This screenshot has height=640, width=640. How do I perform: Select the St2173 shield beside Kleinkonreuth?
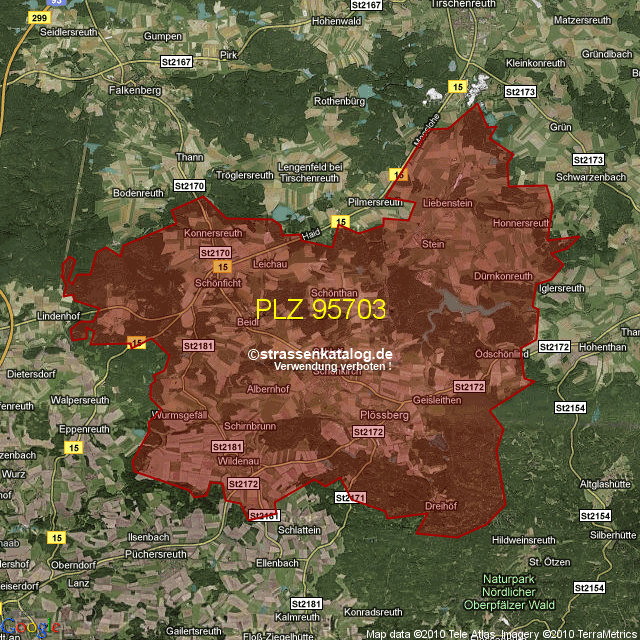click(x=520, y=91)
